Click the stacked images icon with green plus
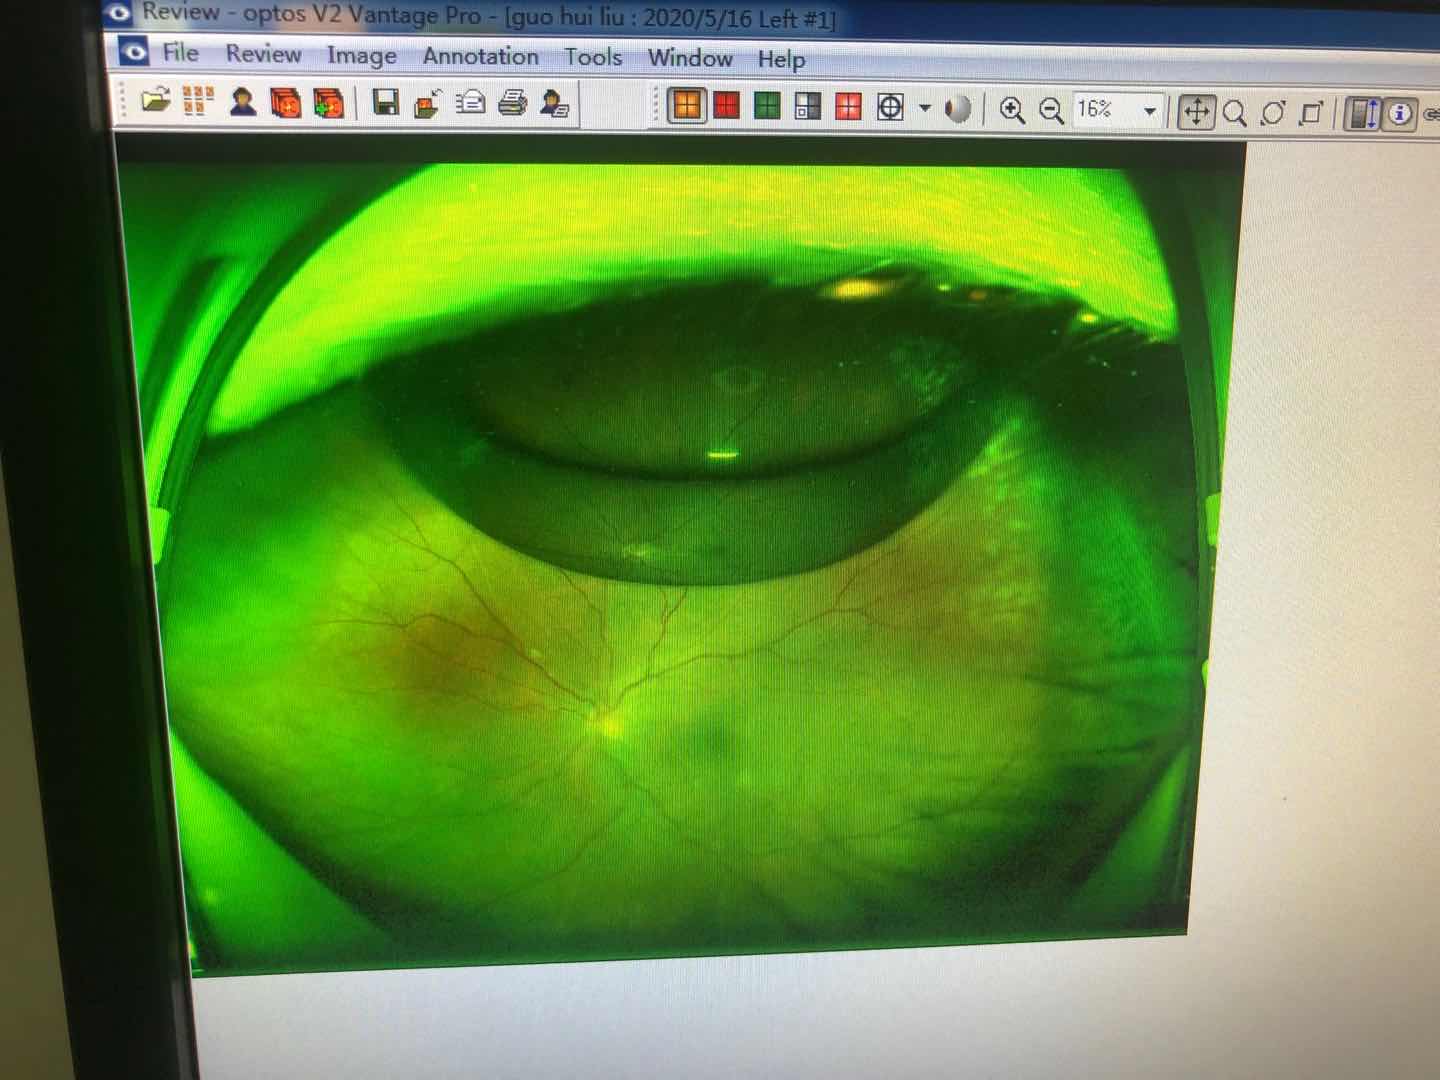The width and height of the screenshot is (1440, 1080). (x=328, y=102)
